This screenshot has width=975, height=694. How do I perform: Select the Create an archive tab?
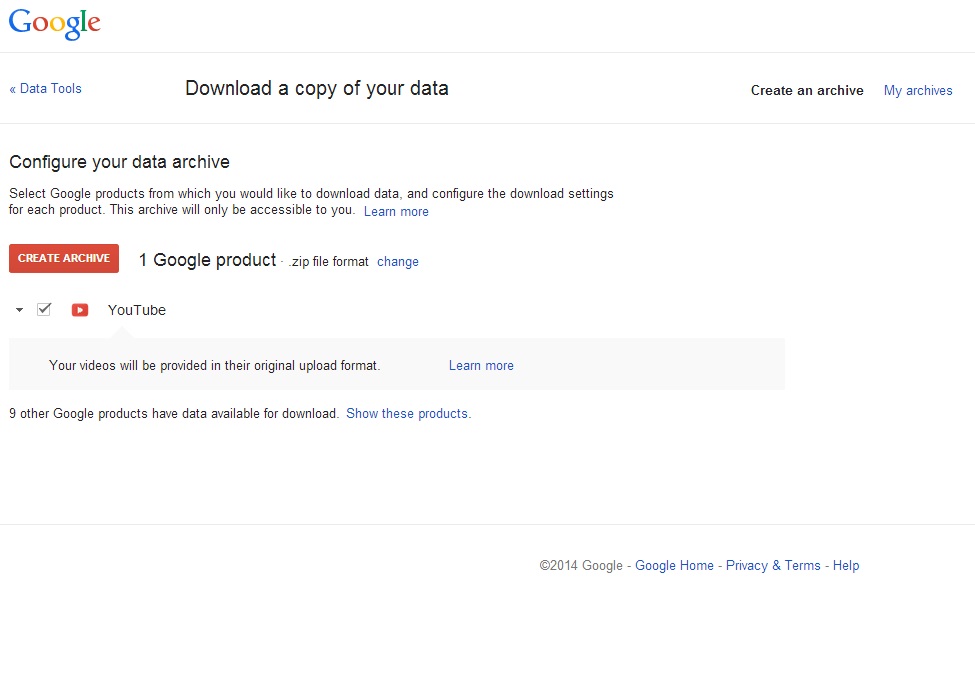click(x=807, y=90)
